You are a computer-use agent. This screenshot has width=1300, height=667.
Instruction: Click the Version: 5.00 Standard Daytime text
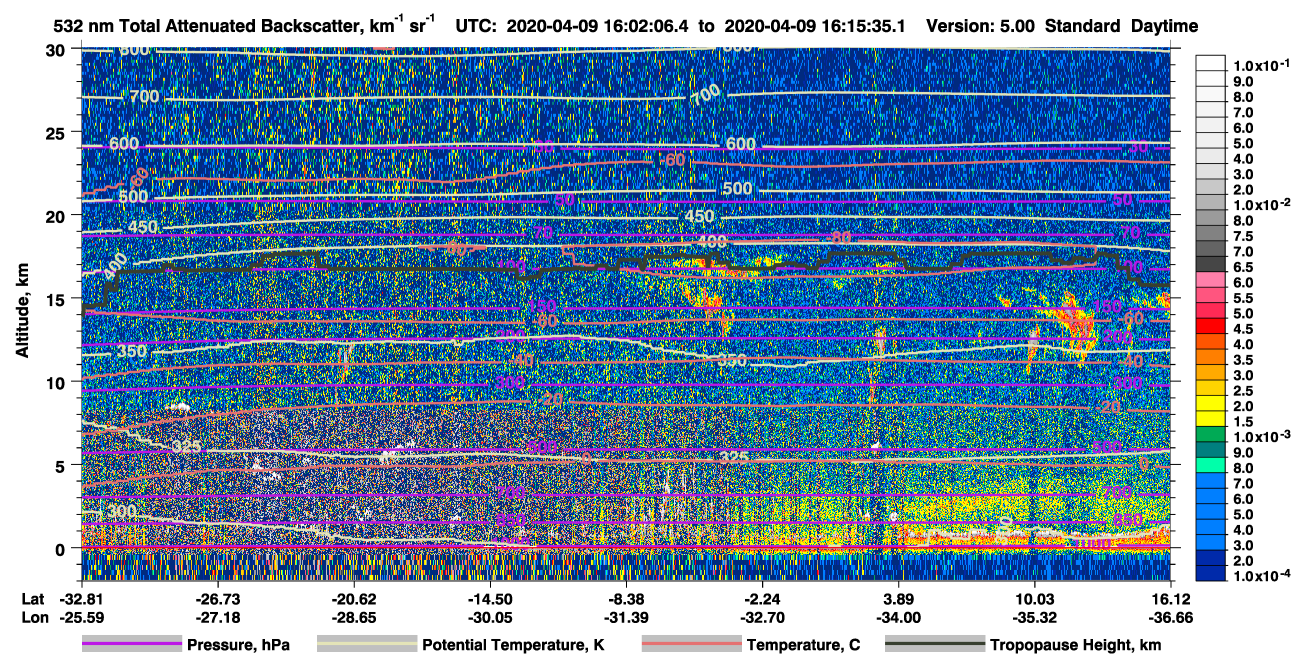point(1062,26)
